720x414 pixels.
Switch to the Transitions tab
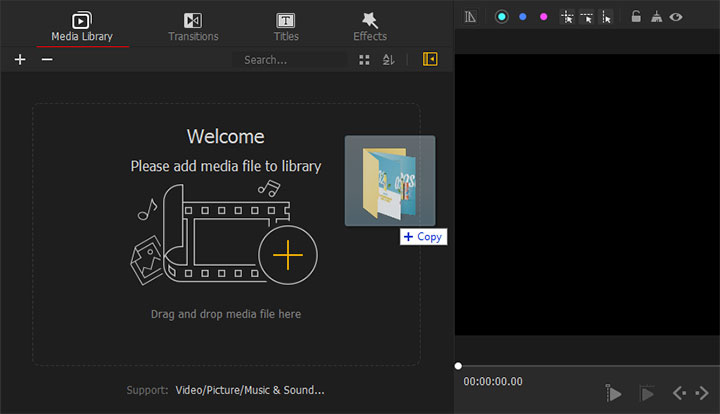click(194, 27)
